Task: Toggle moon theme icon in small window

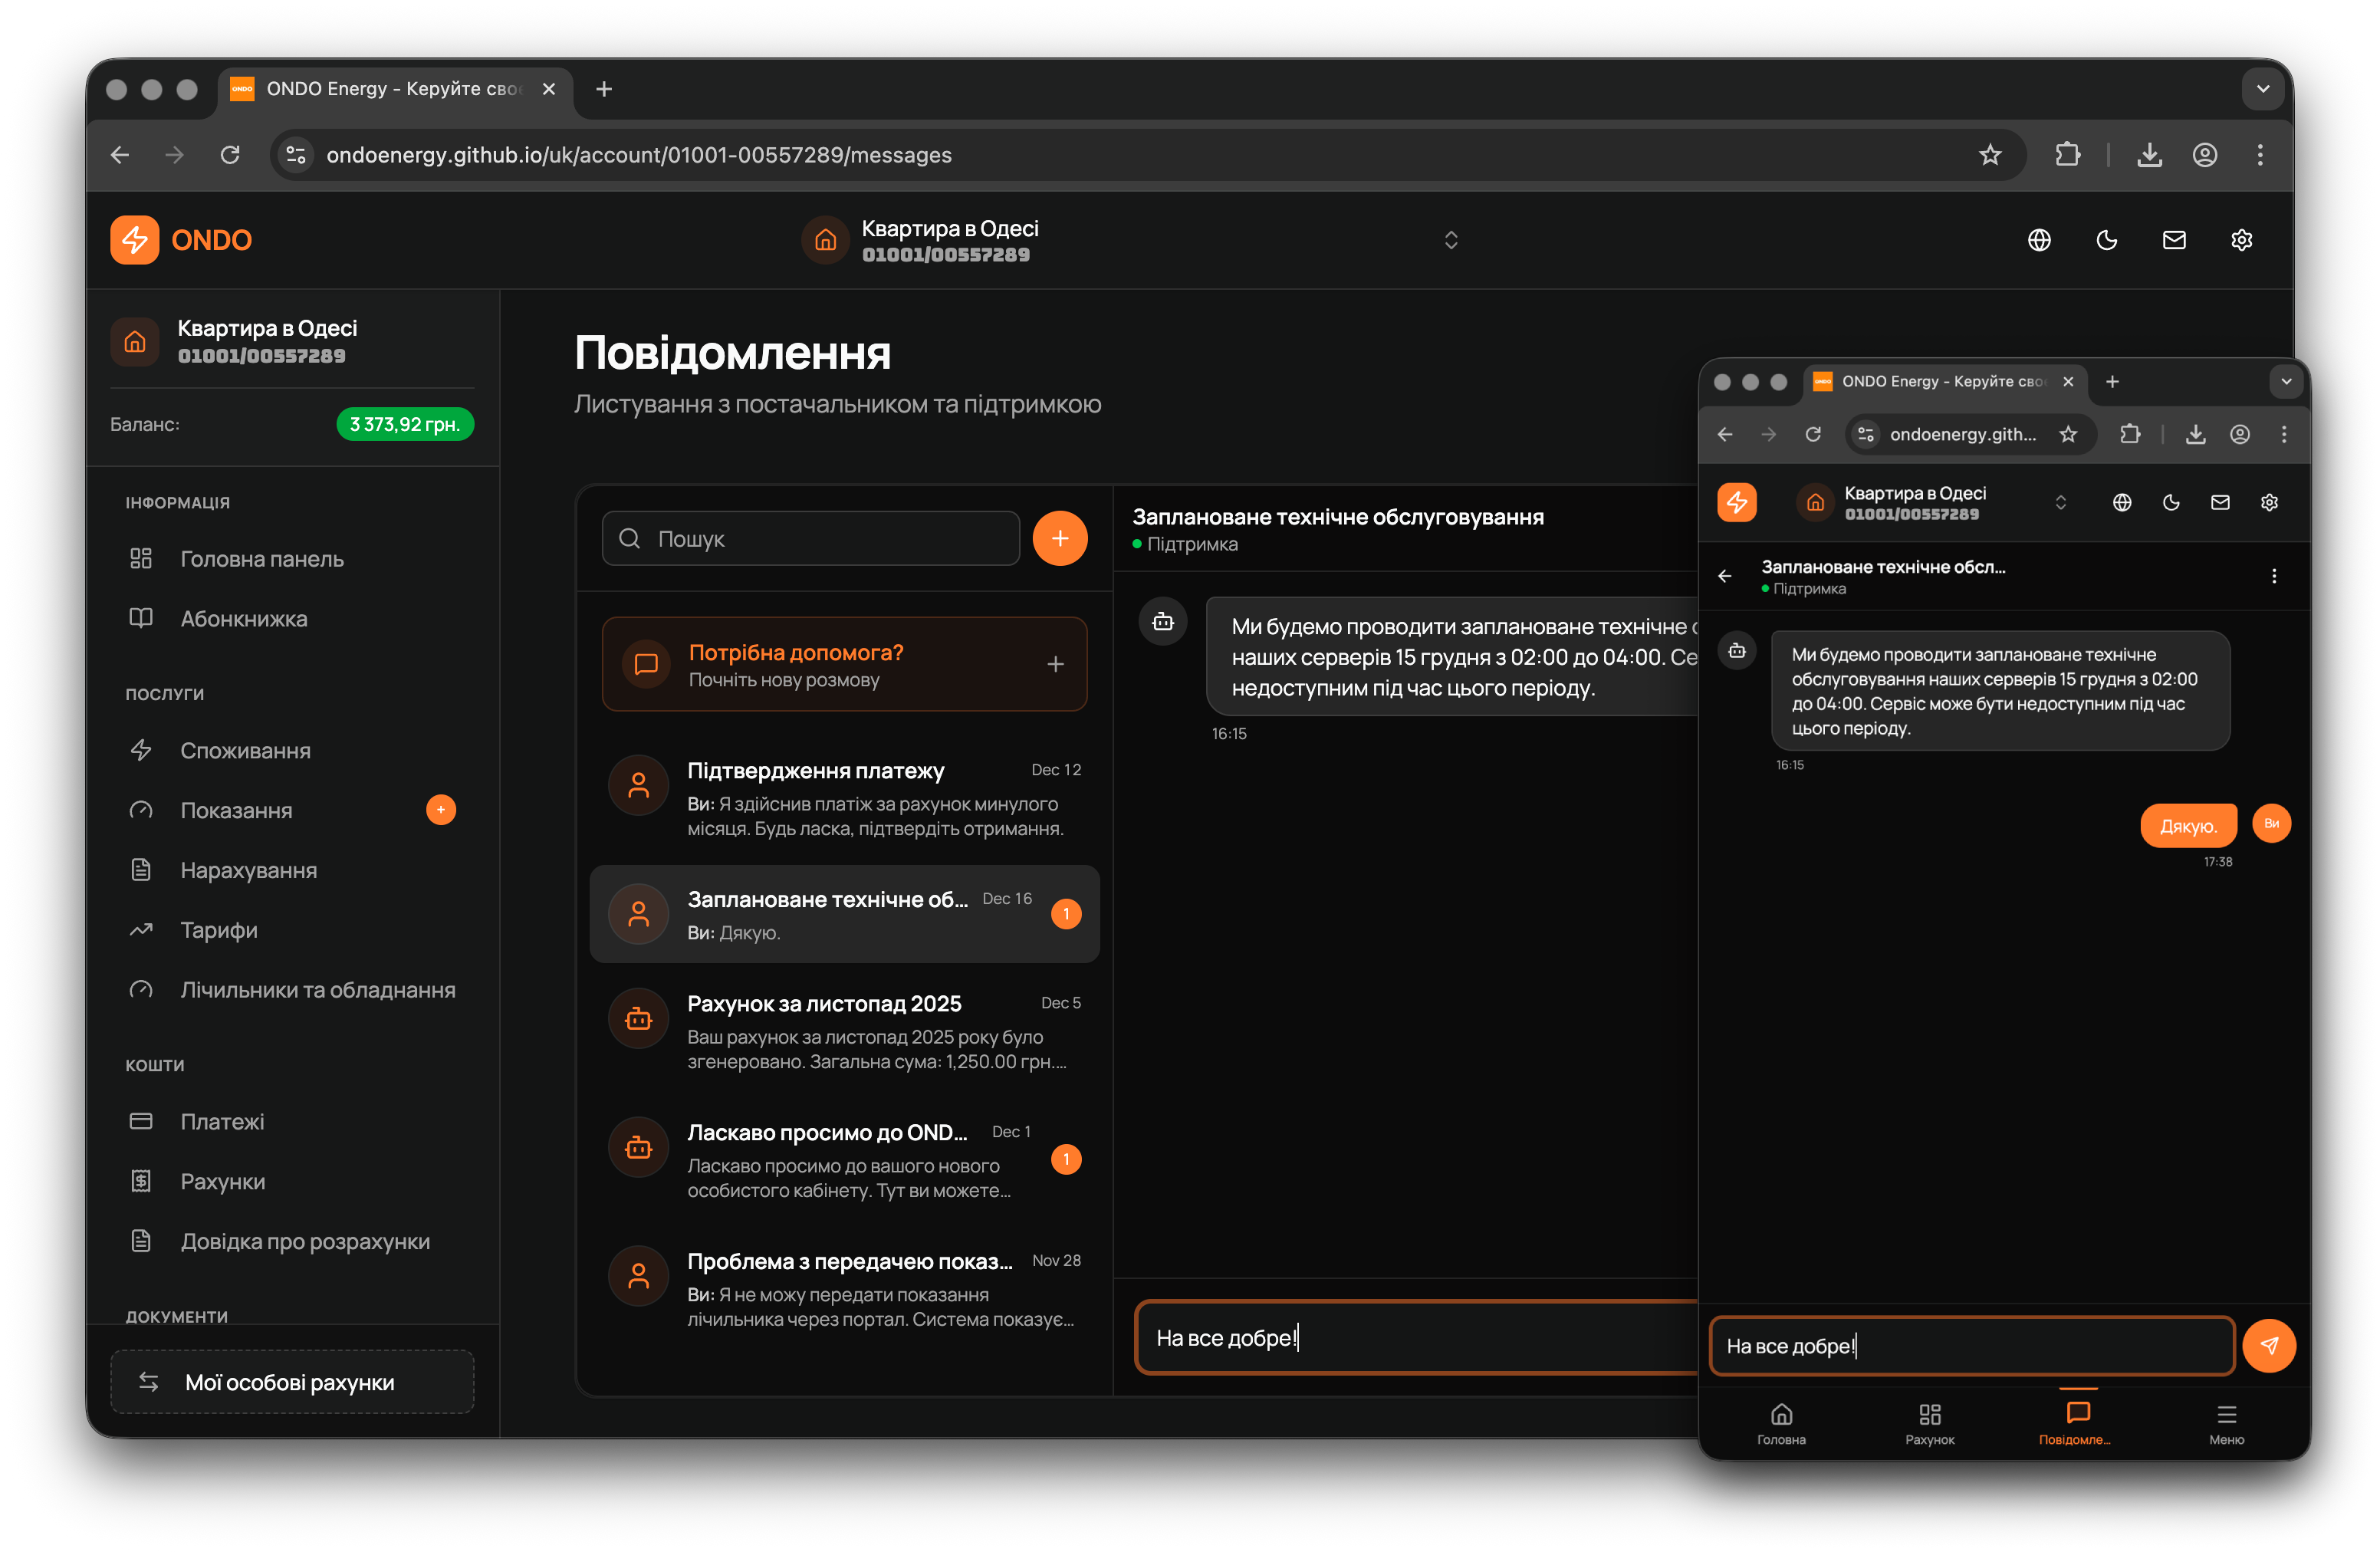Action: 2170,502
